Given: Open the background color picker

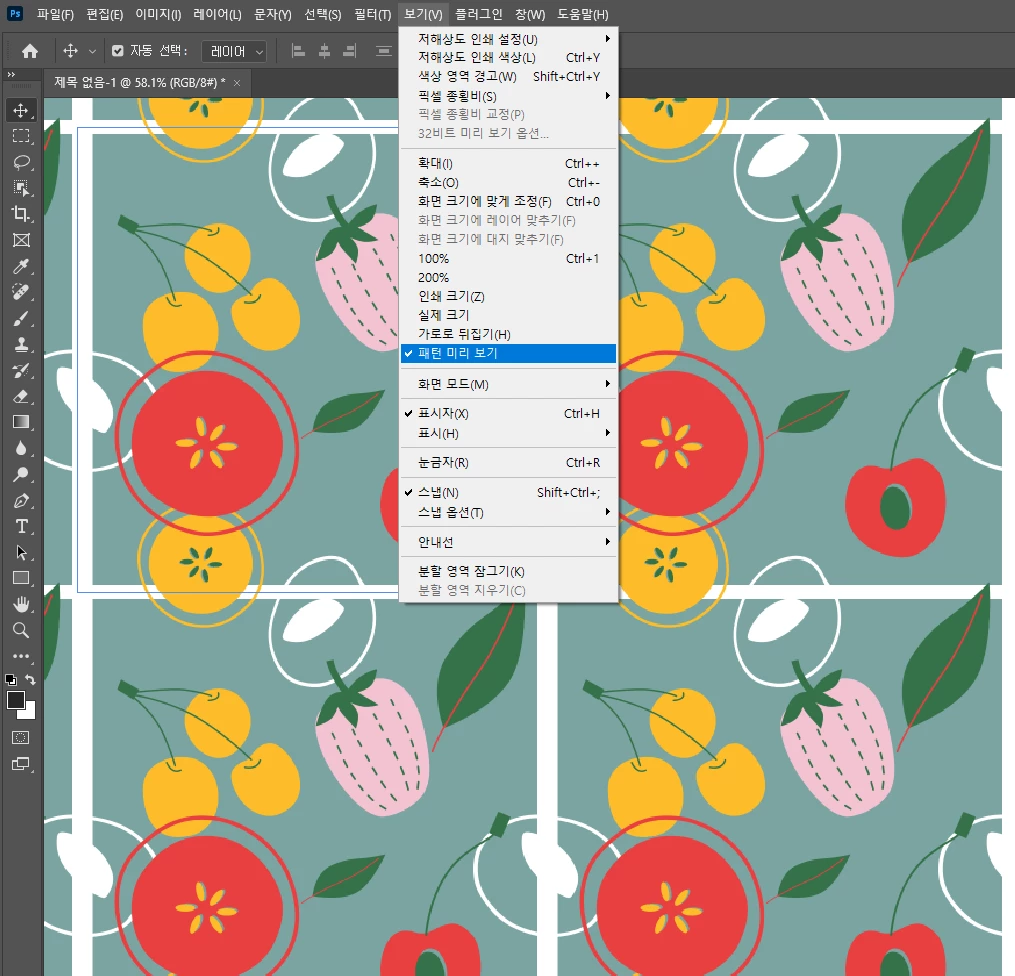Looking at the screenshot, I should tap(29, 713).
